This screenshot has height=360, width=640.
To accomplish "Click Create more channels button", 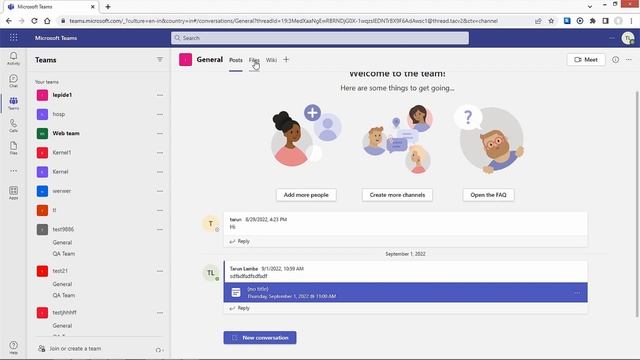I will [397, 195].
